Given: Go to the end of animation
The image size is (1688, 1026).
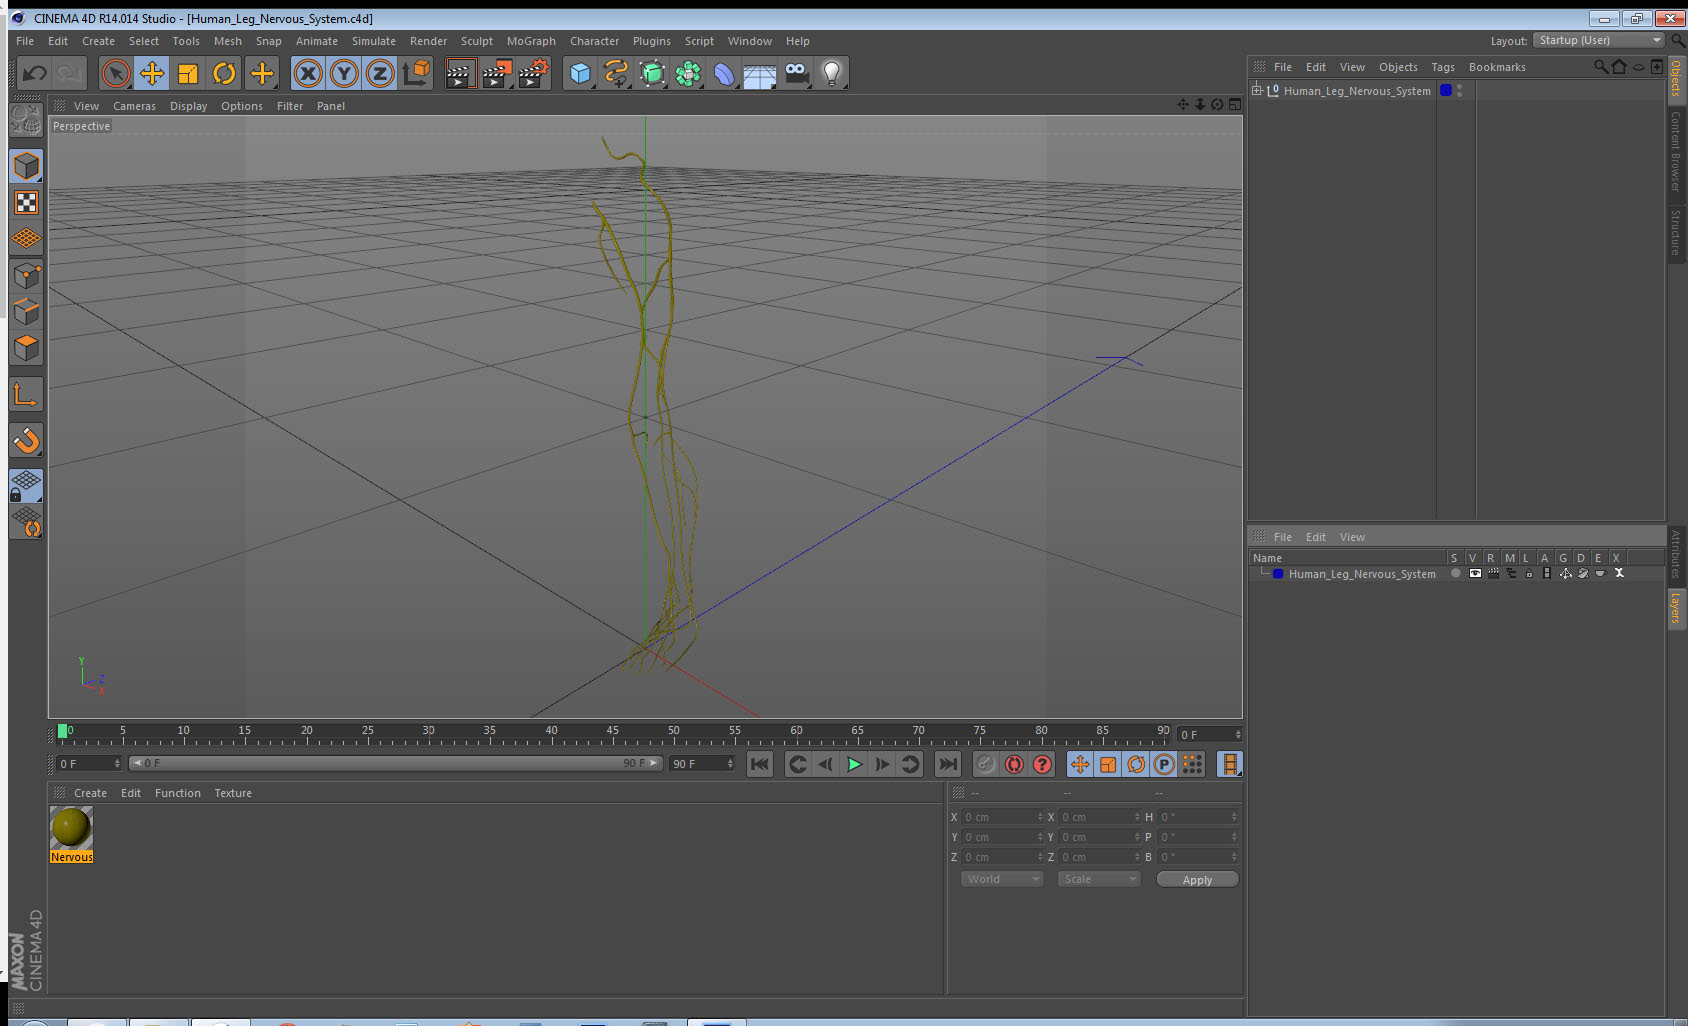Looking at the screenshot, I should point(947,764).
